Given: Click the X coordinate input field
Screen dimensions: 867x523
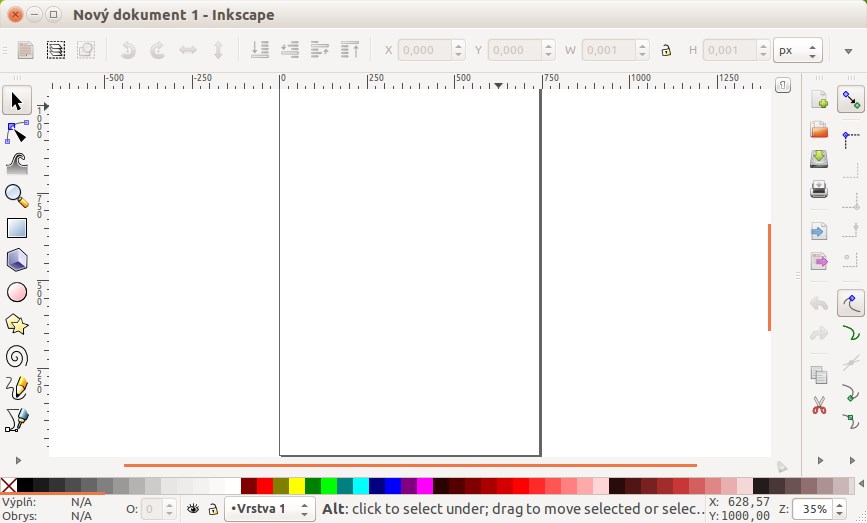Looking at the screenshot, I should [425, 50].
